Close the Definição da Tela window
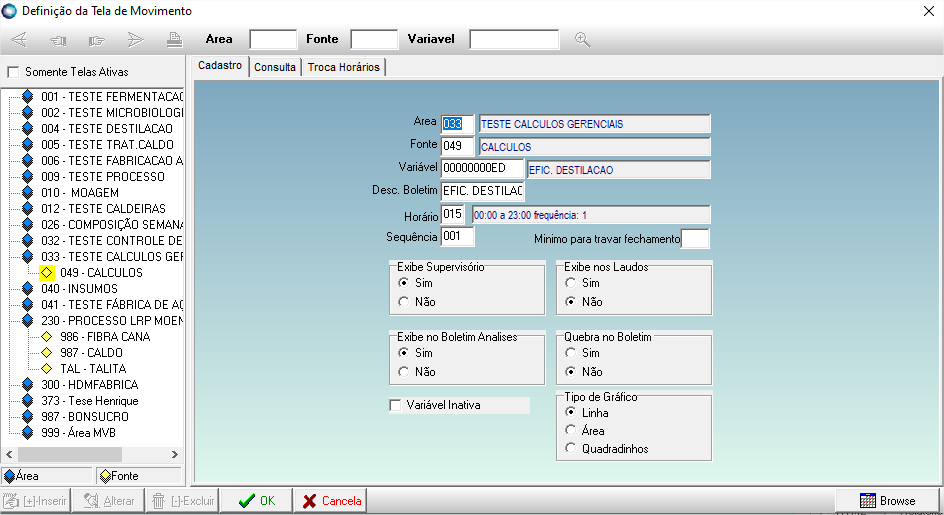The width and height of the screenshot is (944, 515). coord(929,11)
